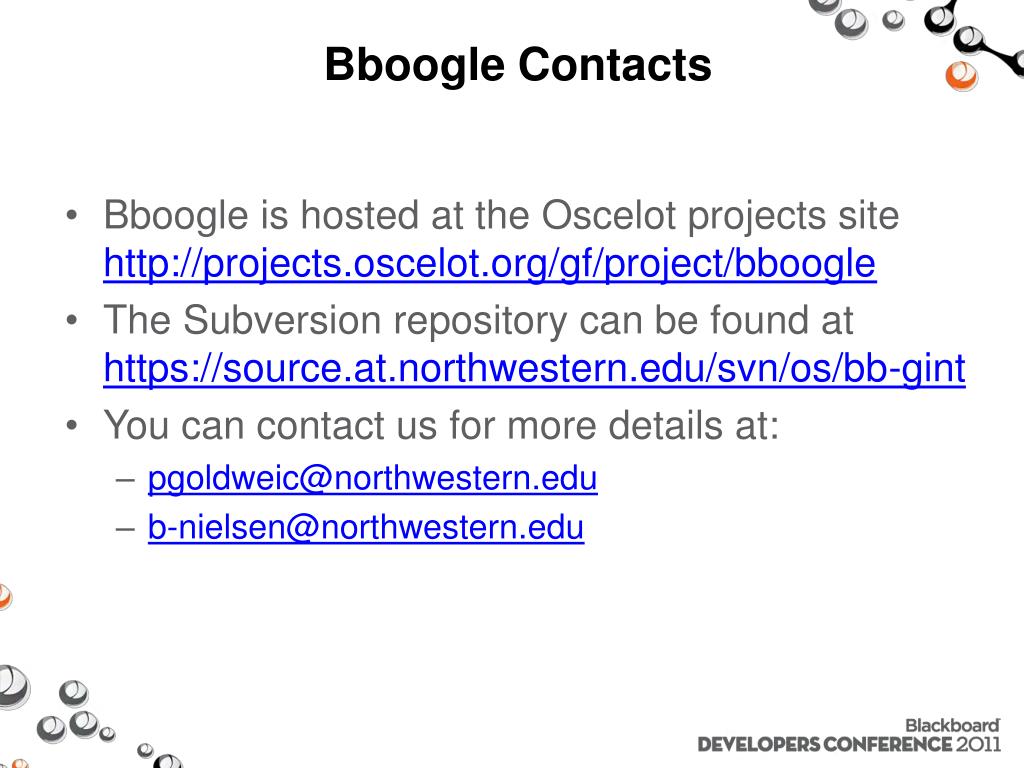Click the small gray bubble near top right
The height and width of the screenshot is (768, 1024).
point(893,21)
